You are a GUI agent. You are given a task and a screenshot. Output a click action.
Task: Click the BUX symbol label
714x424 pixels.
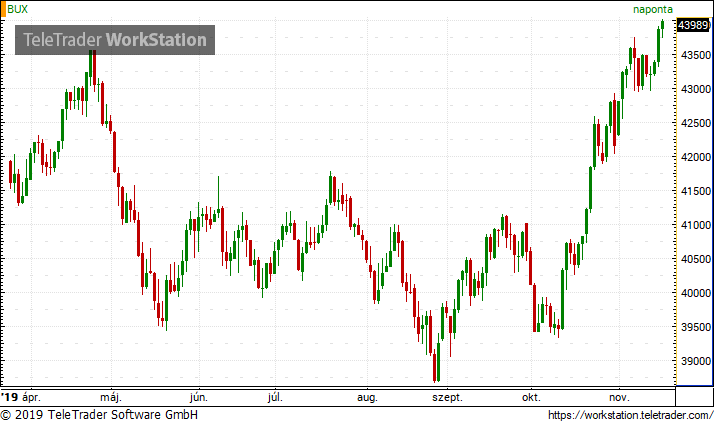[x=17, y=9]
